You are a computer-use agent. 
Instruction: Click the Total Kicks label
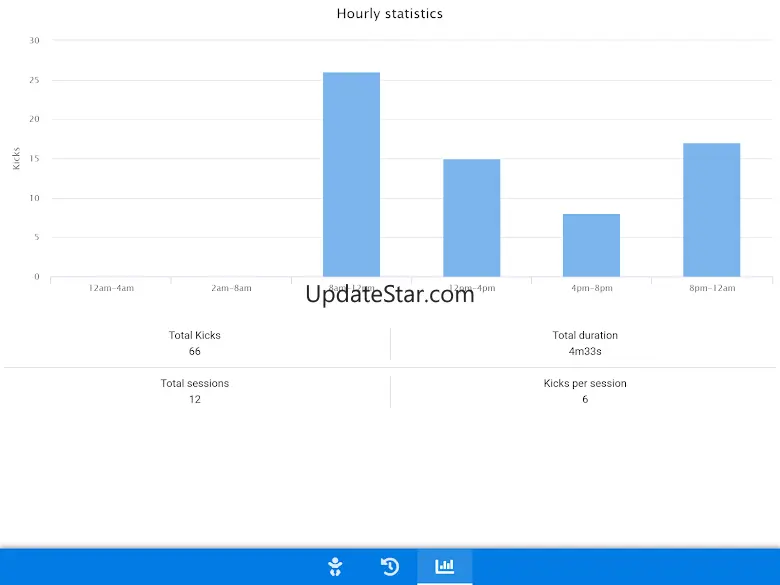point(195,335)
